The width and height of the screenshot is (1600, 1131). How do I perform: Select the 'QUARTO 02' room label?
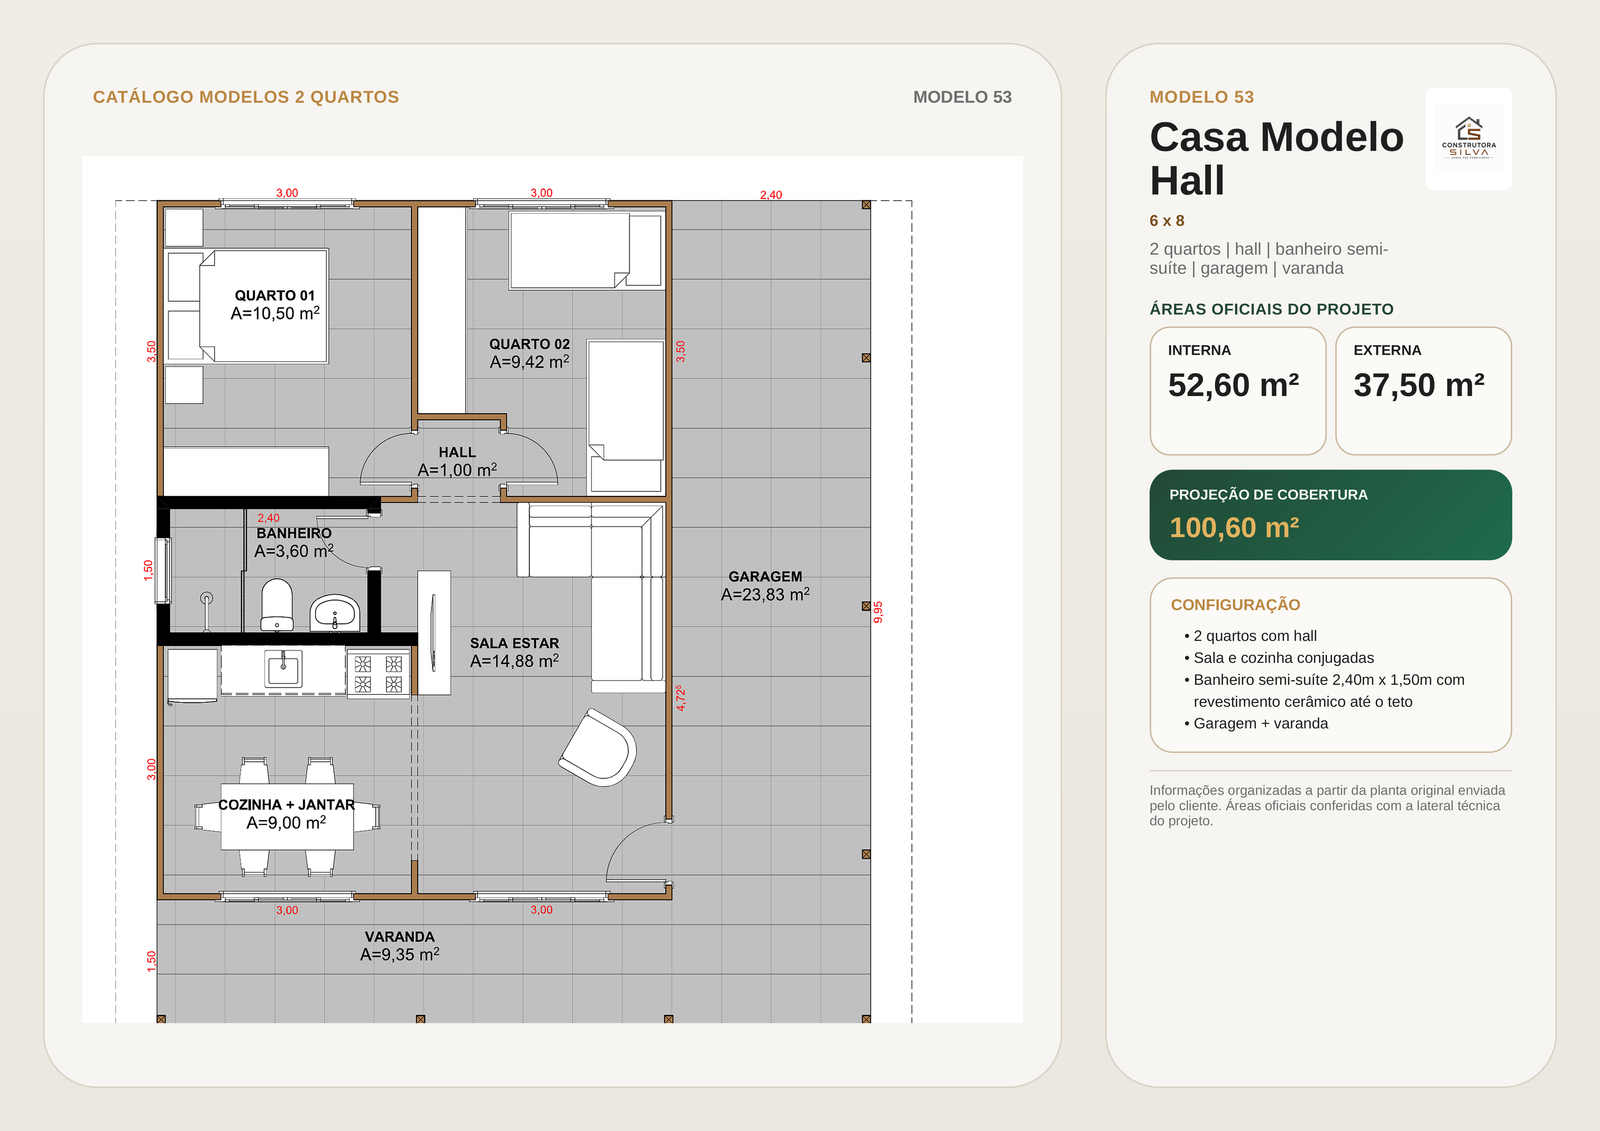[x=529, y=344]
